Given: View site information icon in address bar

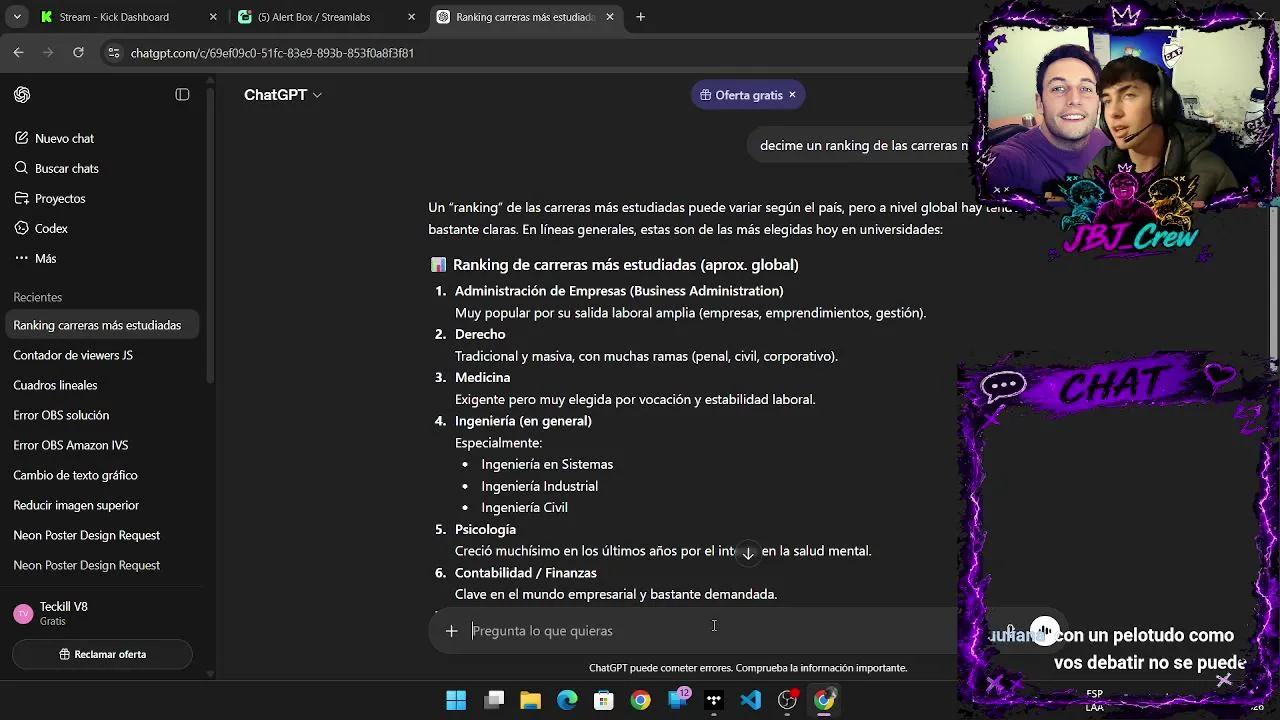Looking at the screenshot, I should [114, 53].
